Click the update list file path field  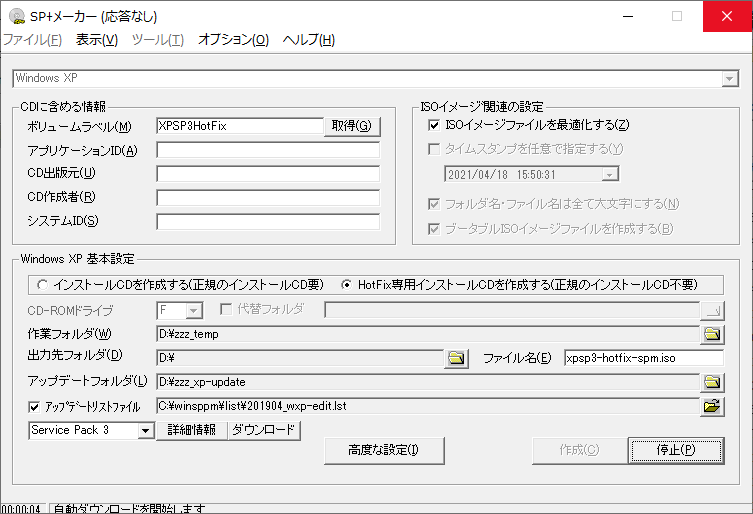coord(428,406)
